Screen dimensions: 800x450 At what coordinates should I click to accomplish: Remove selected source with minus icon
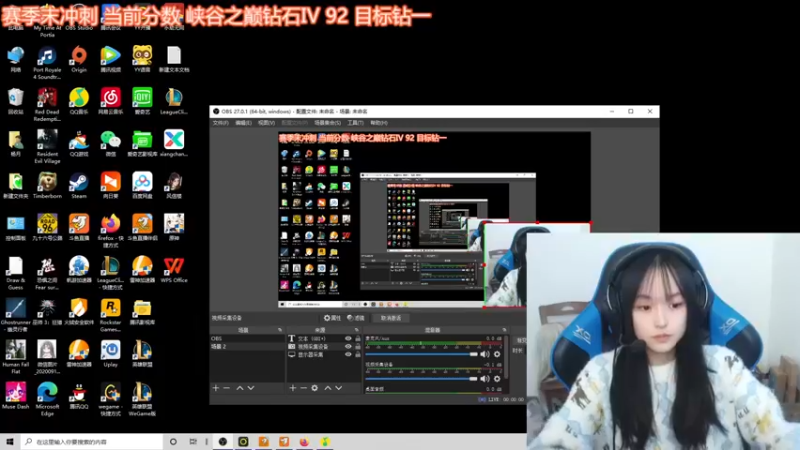pyautogui.click(x=304, y=388)
